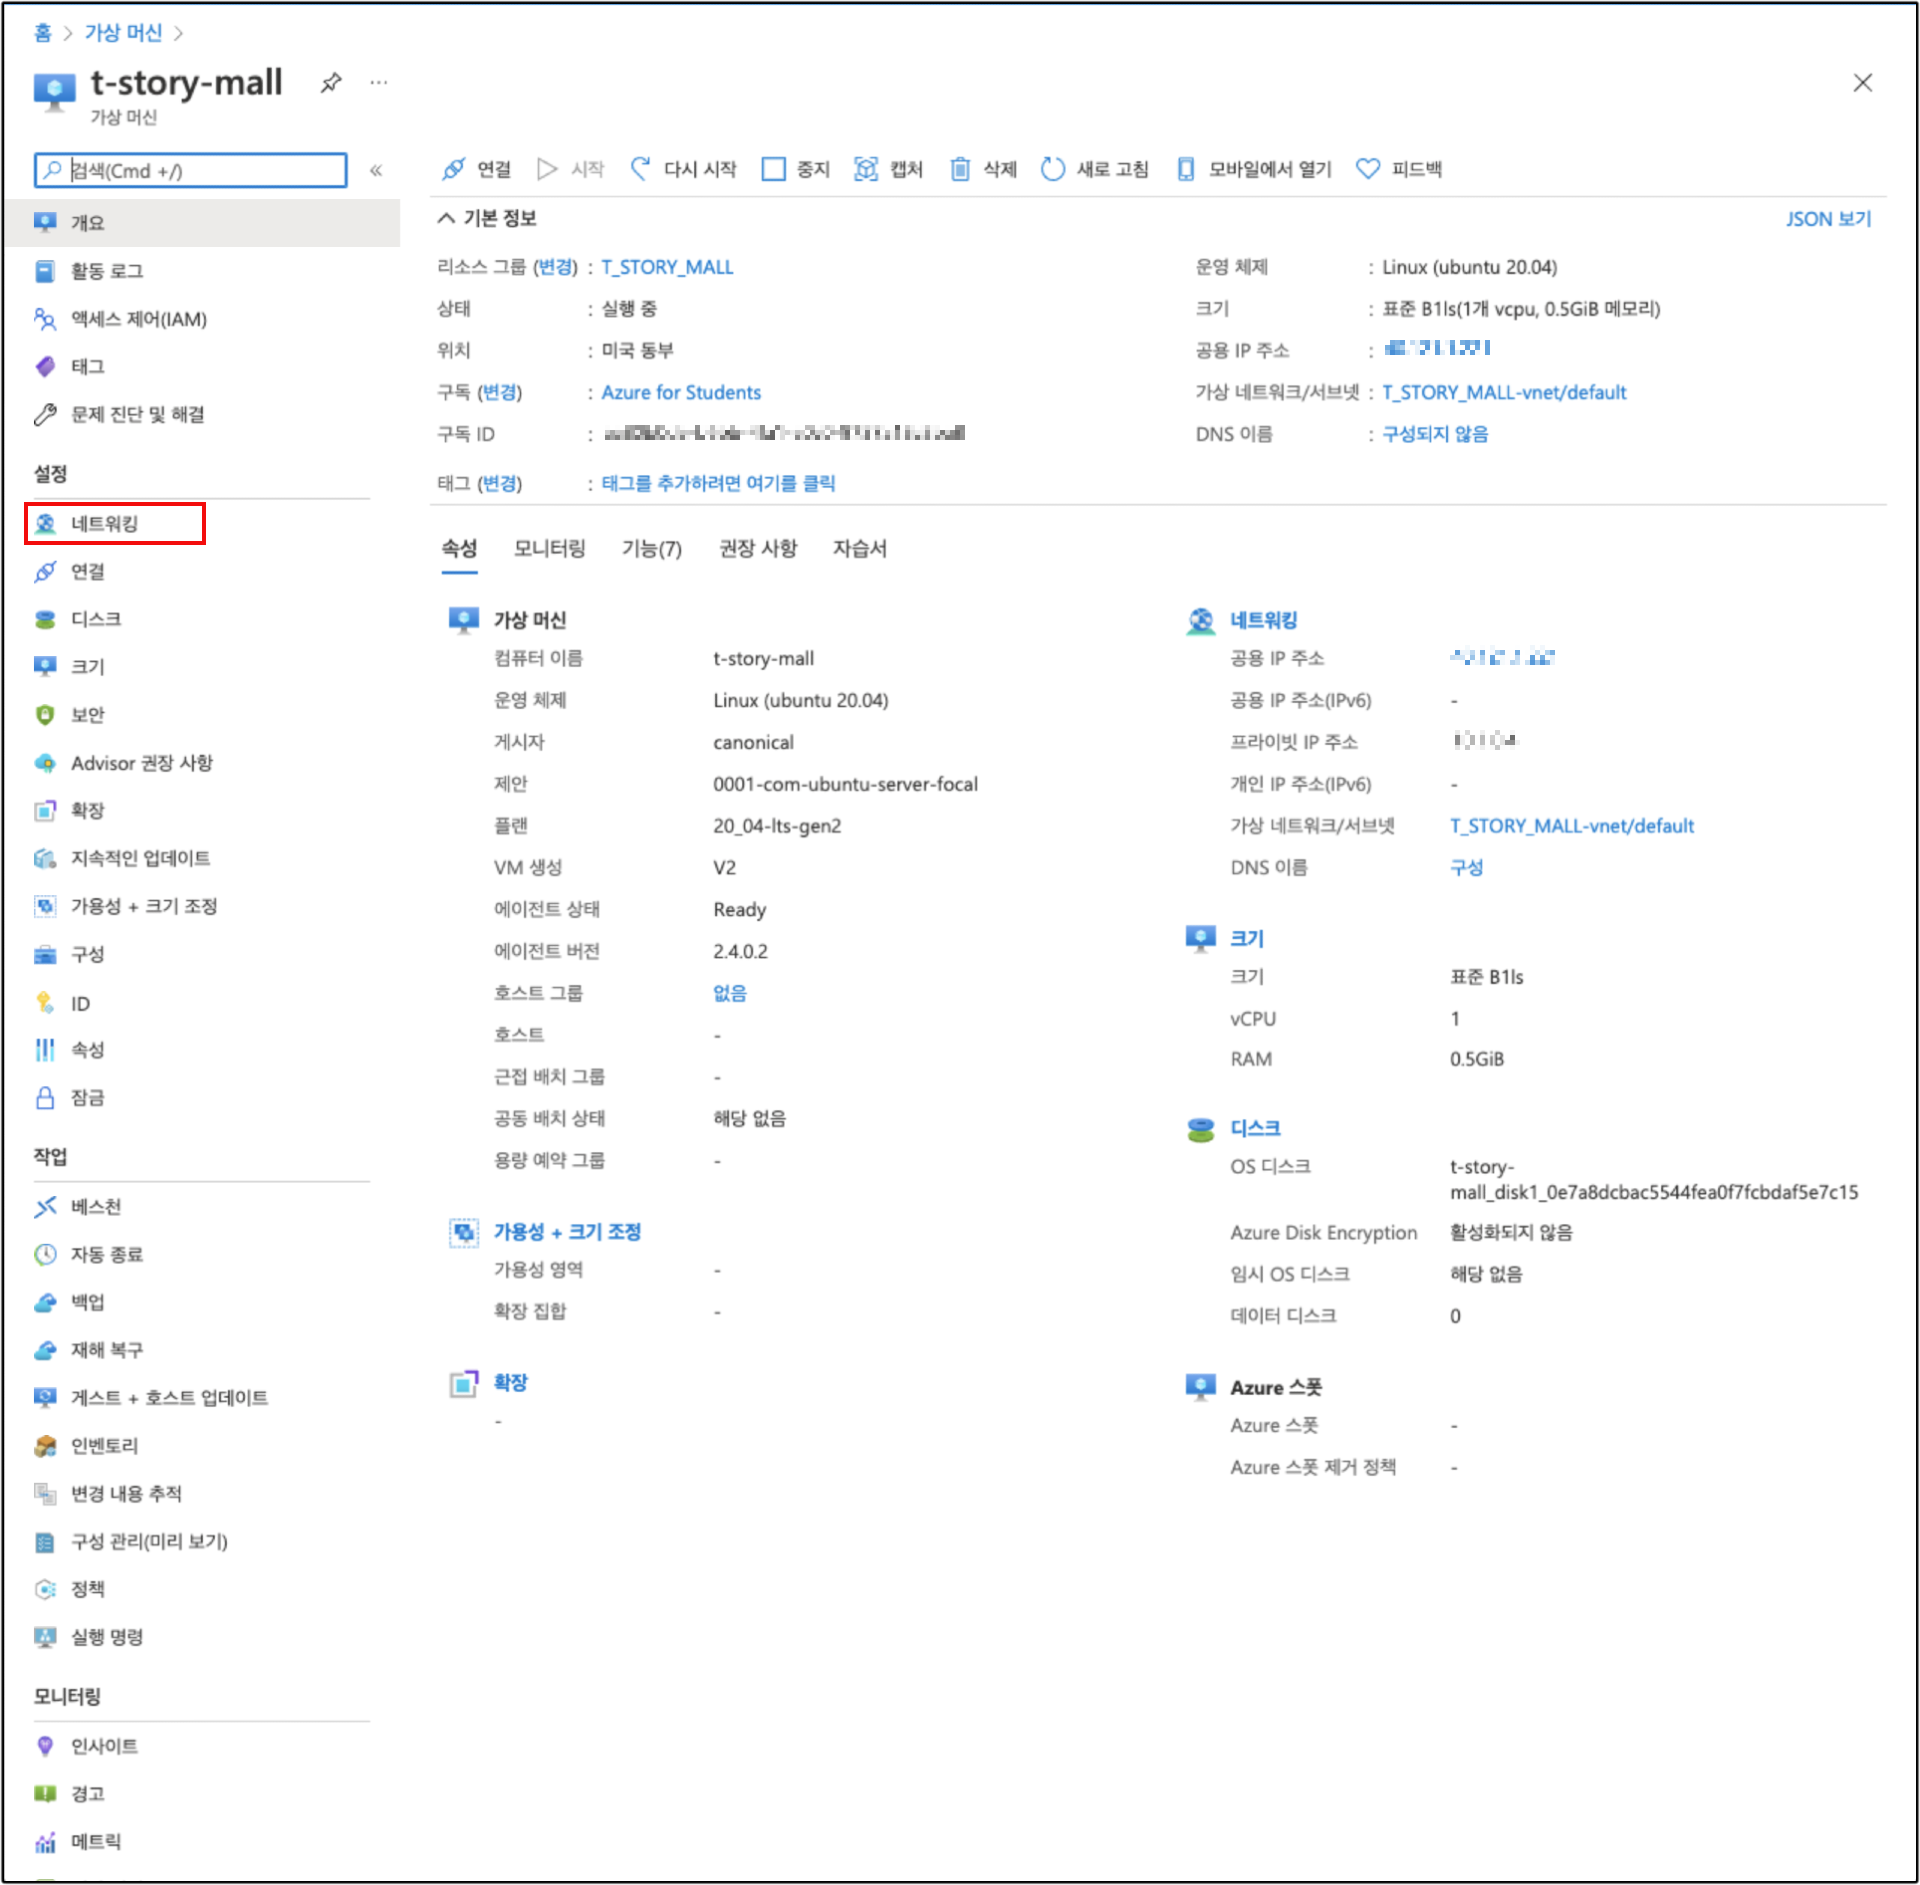Click the 피드백 heart icon
This screenshot has height=1885, width=1920.
[x=1368, y=169]
